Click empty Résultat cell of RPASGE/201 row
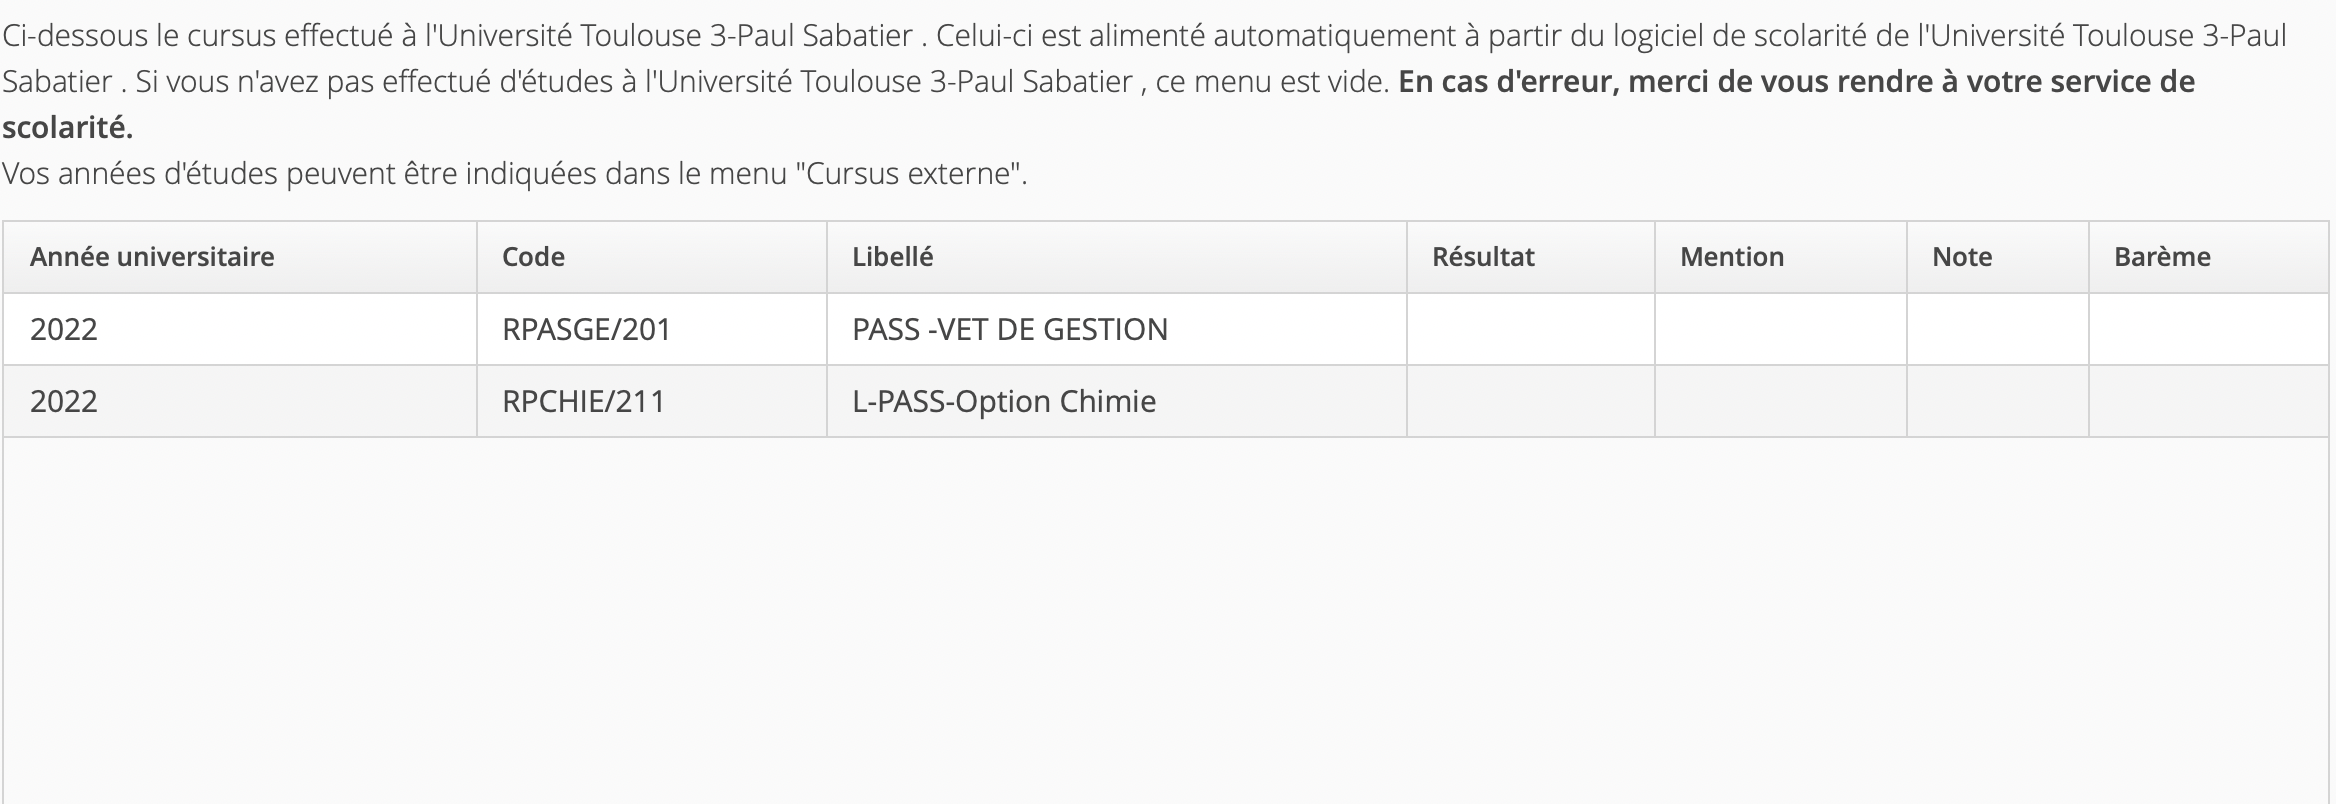The width and height of the screenshot is (2336, 804). click(x=1530, y=329)
